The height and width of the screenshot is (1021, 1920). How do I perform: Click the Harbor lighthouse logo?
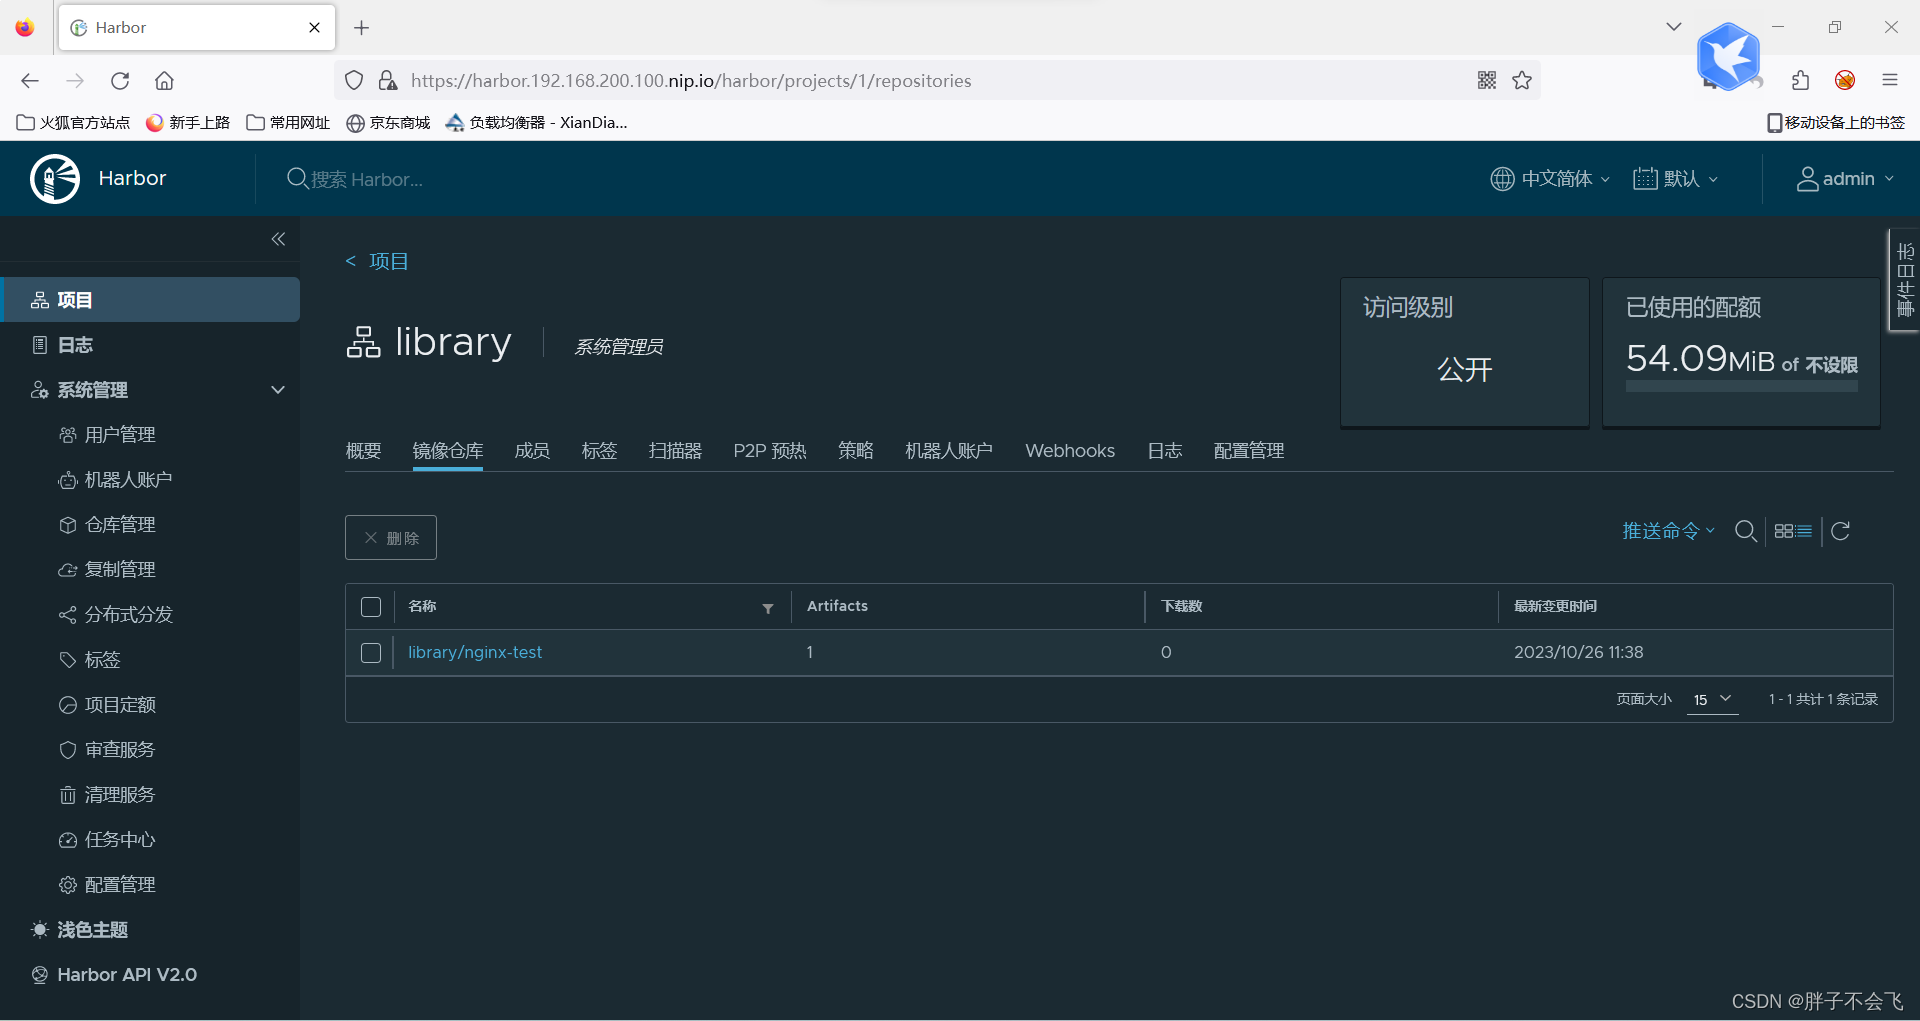point(54,178)
